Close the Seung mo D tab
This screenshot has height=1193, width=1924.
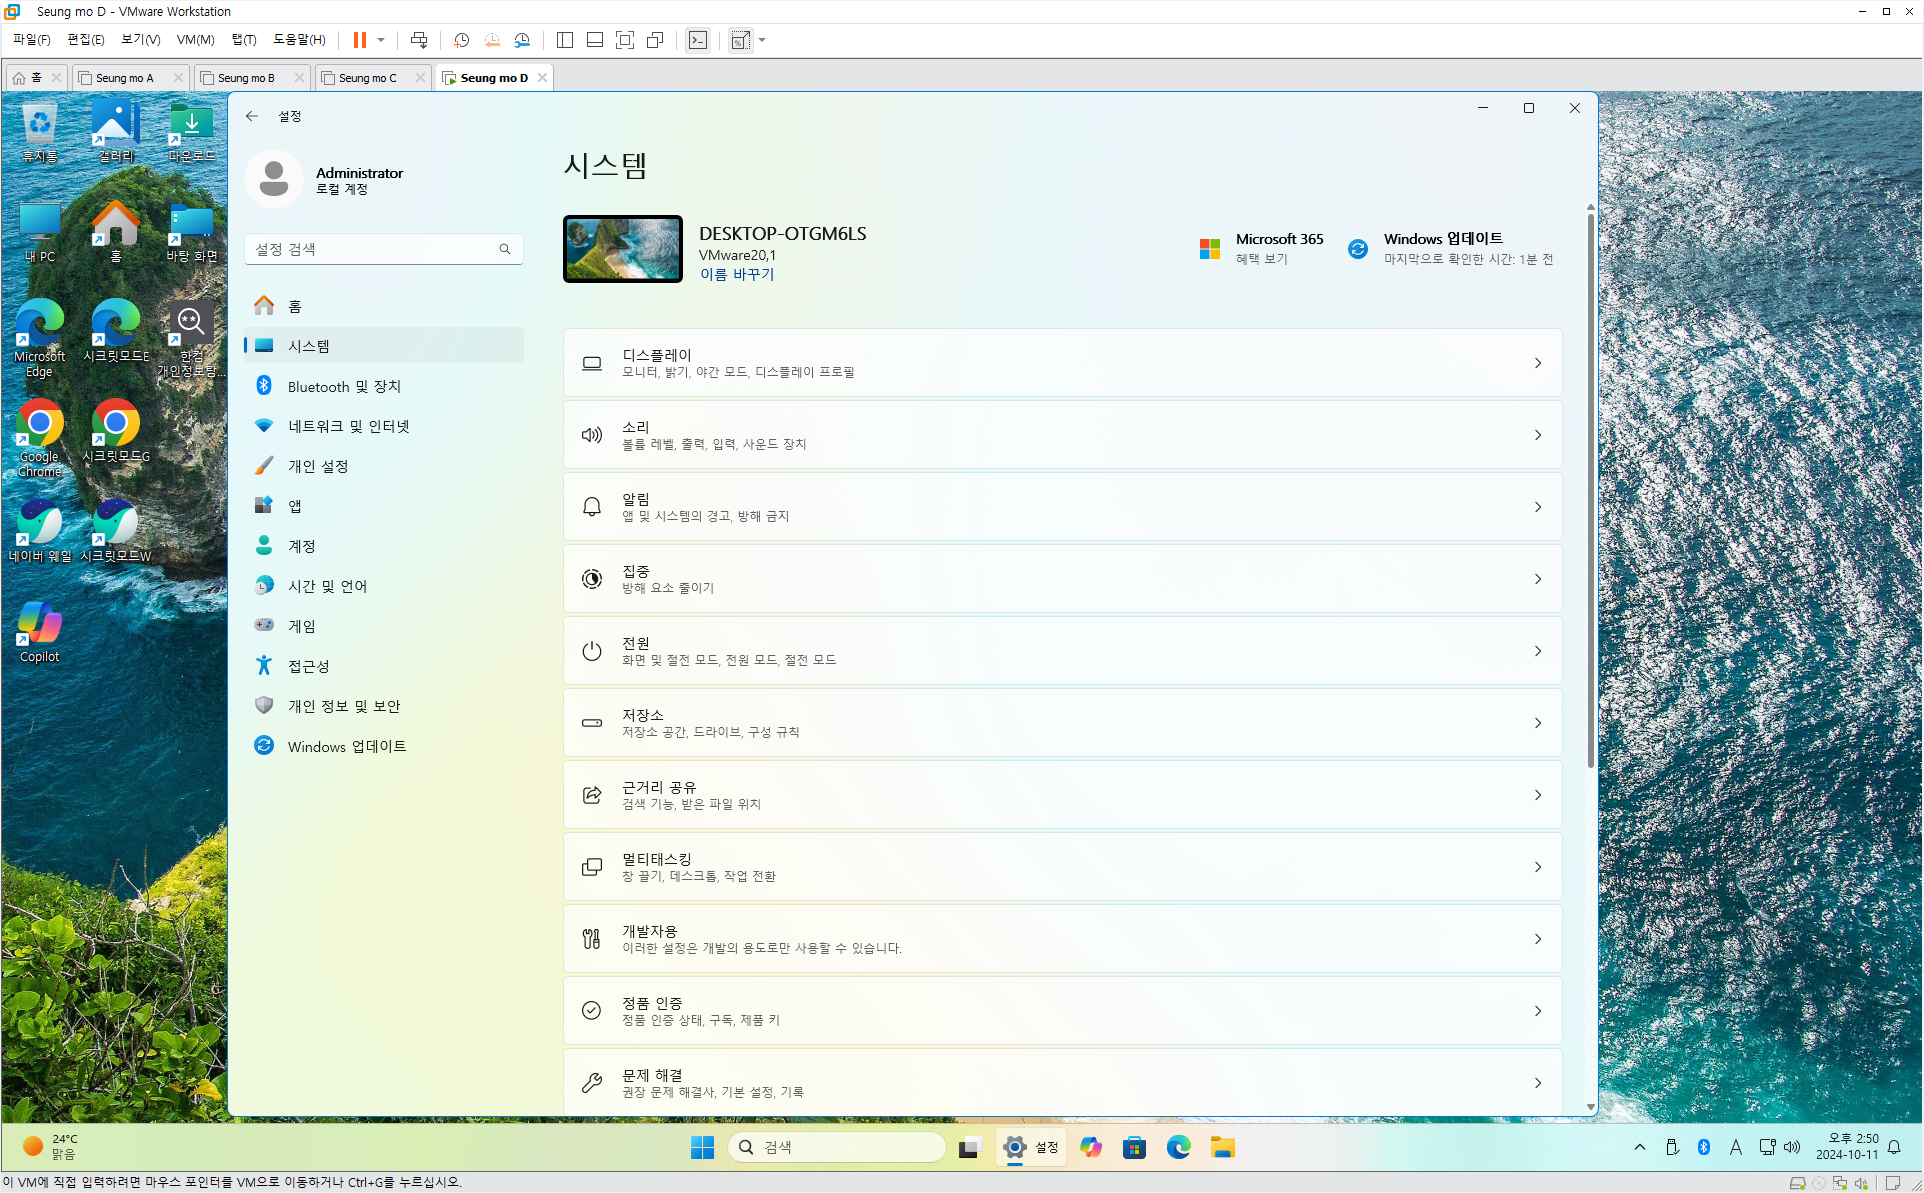pyautogui.click(x=542, y=77)
